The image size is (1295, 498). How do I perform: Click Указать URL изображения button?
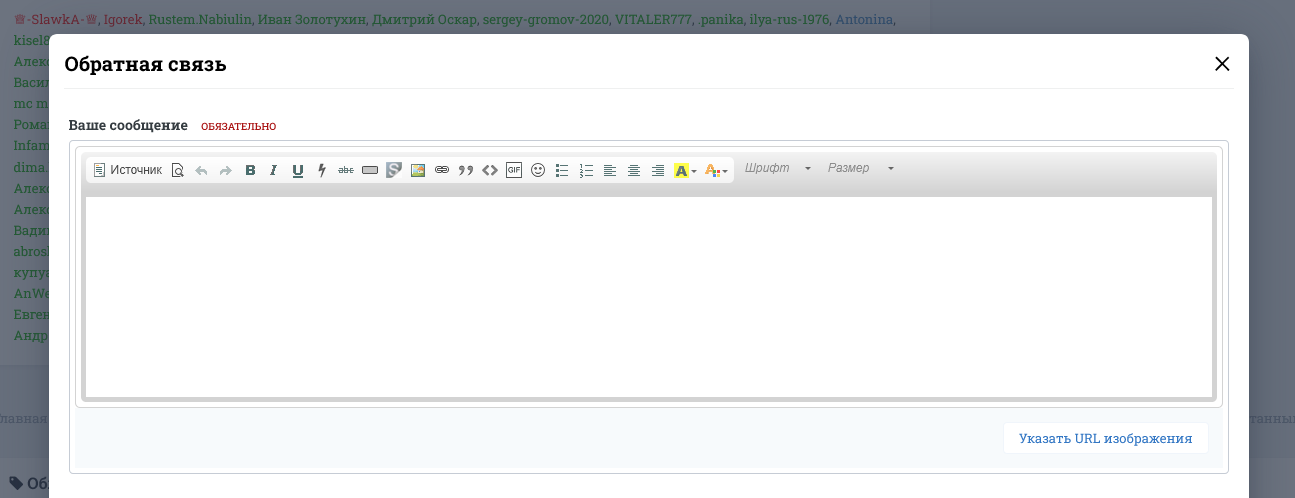click(x=1105, y=438)
